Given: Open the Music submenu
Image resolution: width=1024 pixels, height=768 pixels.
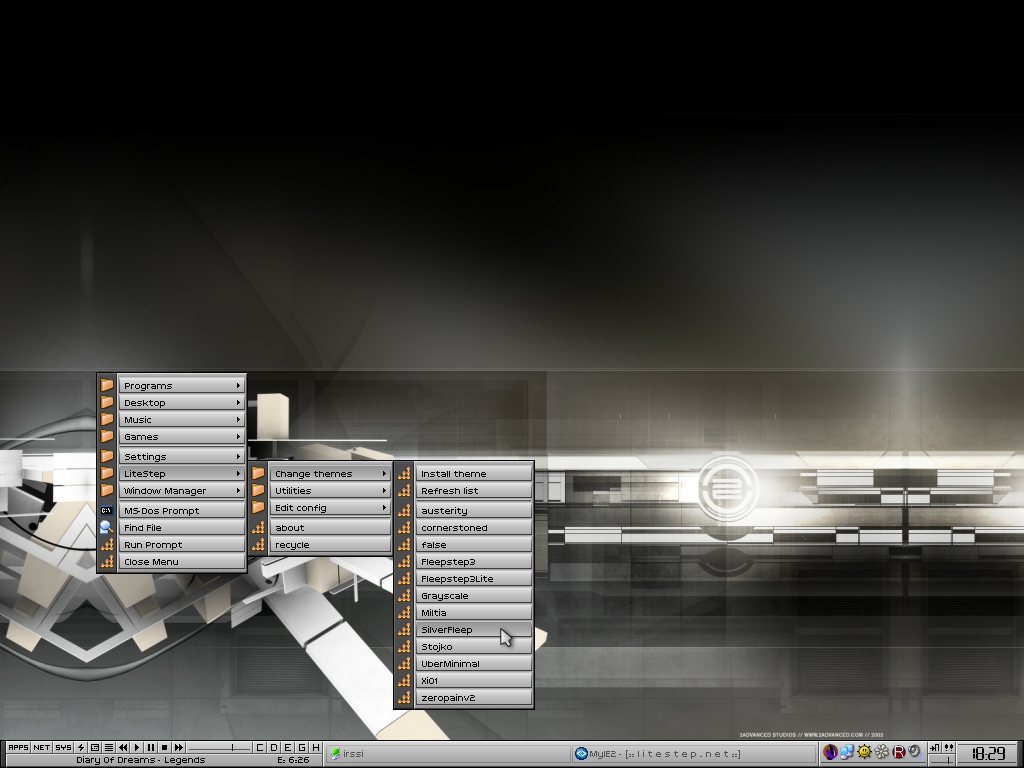Looking at the screenshot, I should 182,419.
